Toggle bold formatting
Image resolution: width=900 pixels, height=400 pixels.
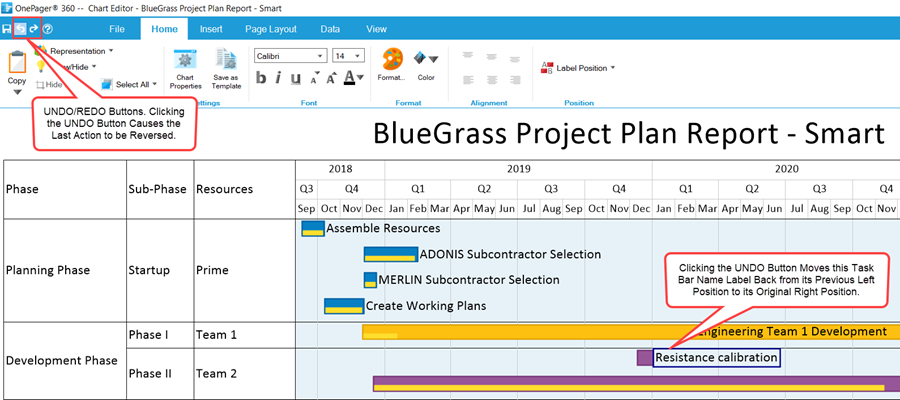coord(261,77)
